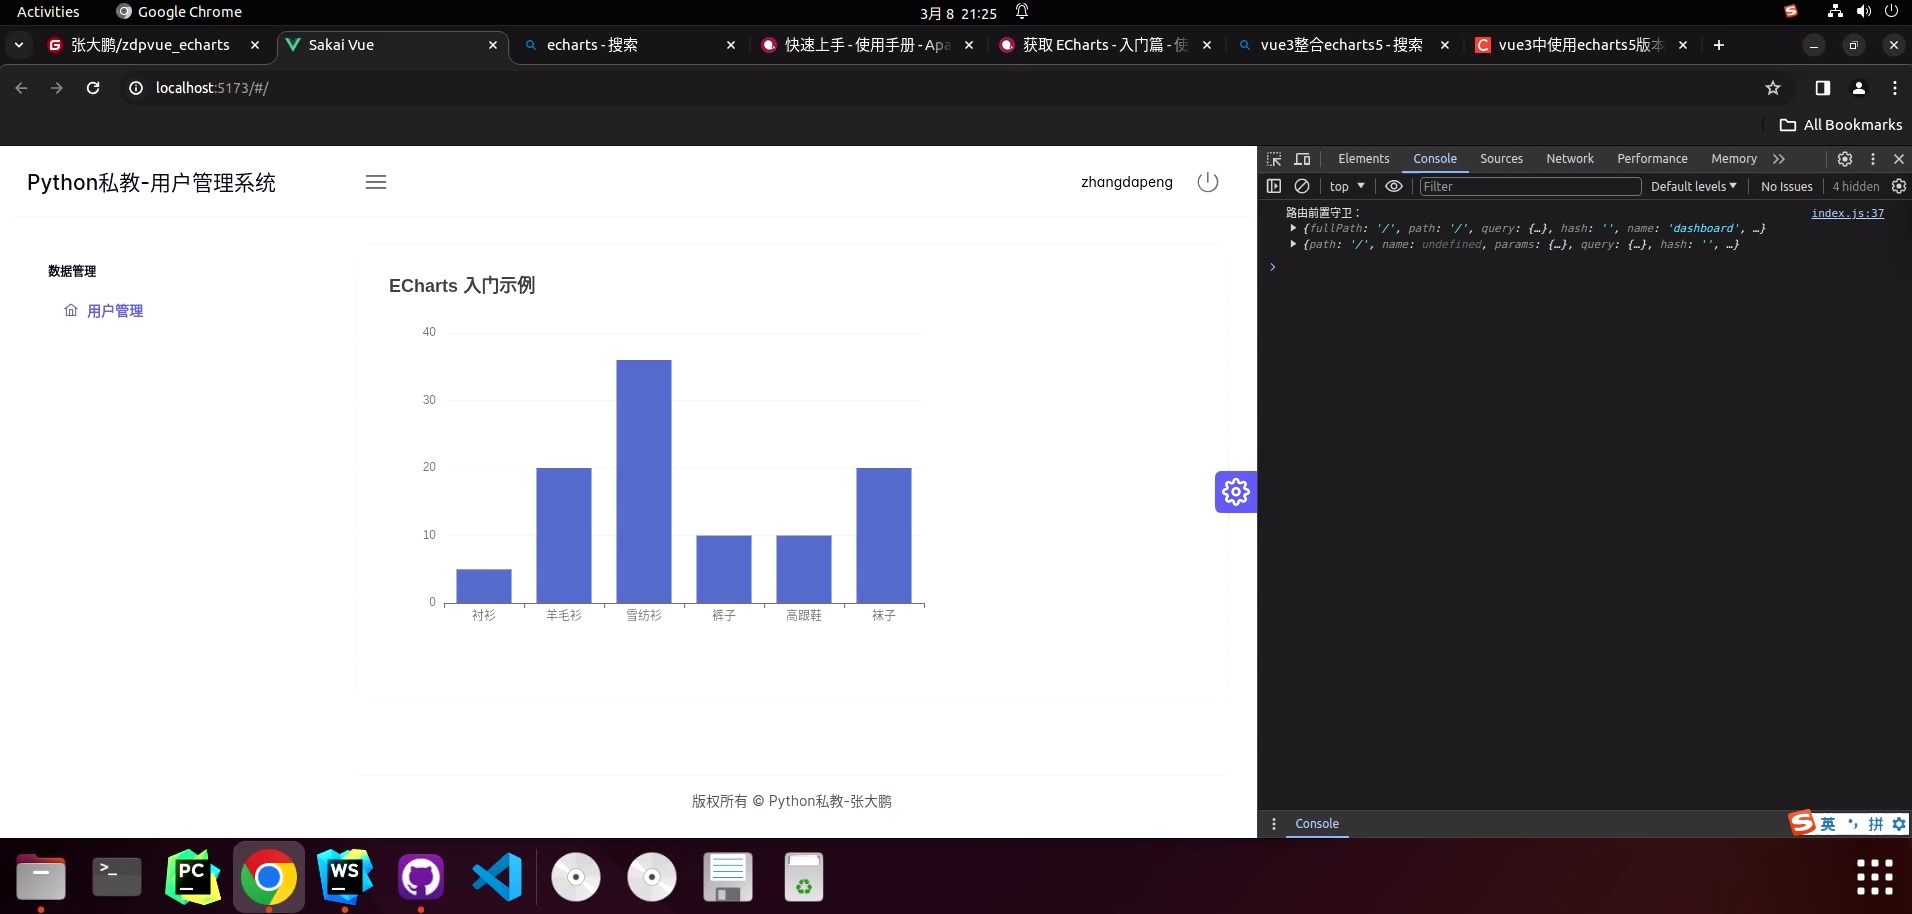Click the power/logout icon beside zhangdapeng
This screenshot has height=914, width=1912.
1207,182
